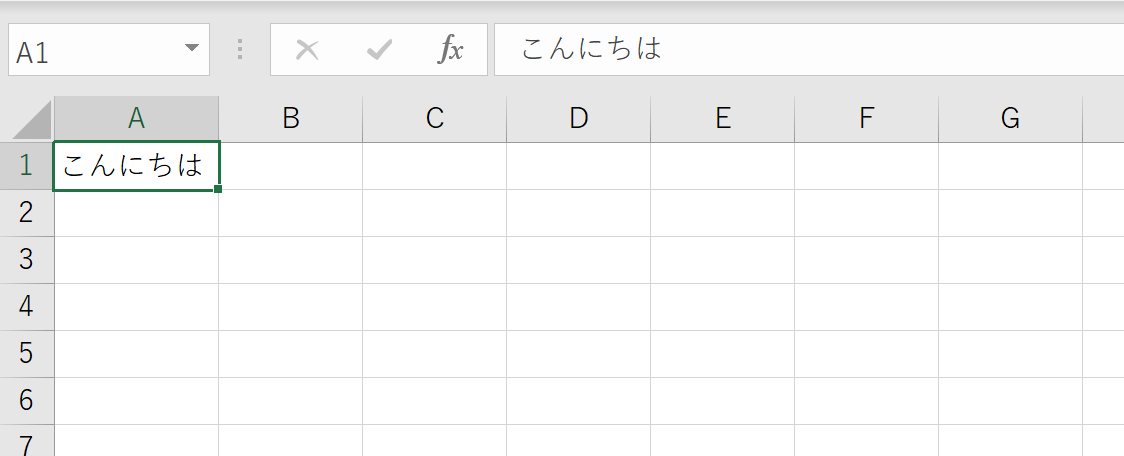
Task: Select column D header
Action: 578,118
